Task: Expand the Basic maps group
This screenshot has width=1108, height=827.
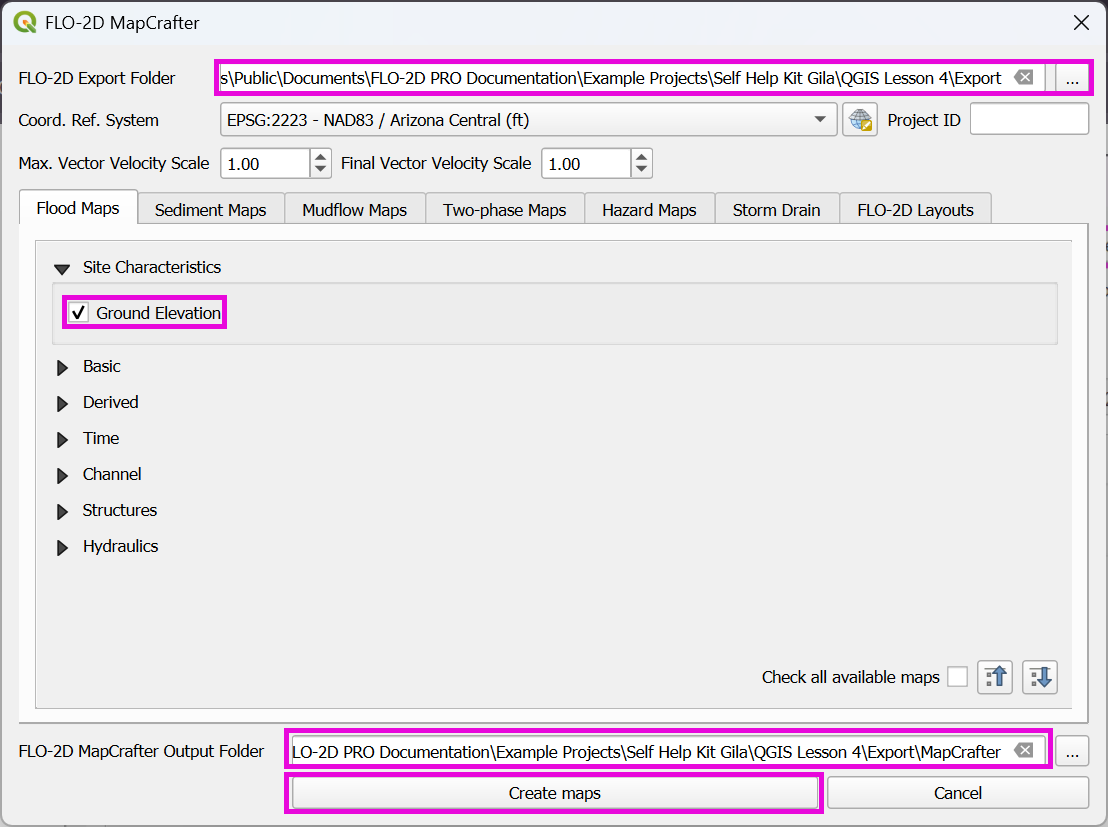Action: [62, 368]
